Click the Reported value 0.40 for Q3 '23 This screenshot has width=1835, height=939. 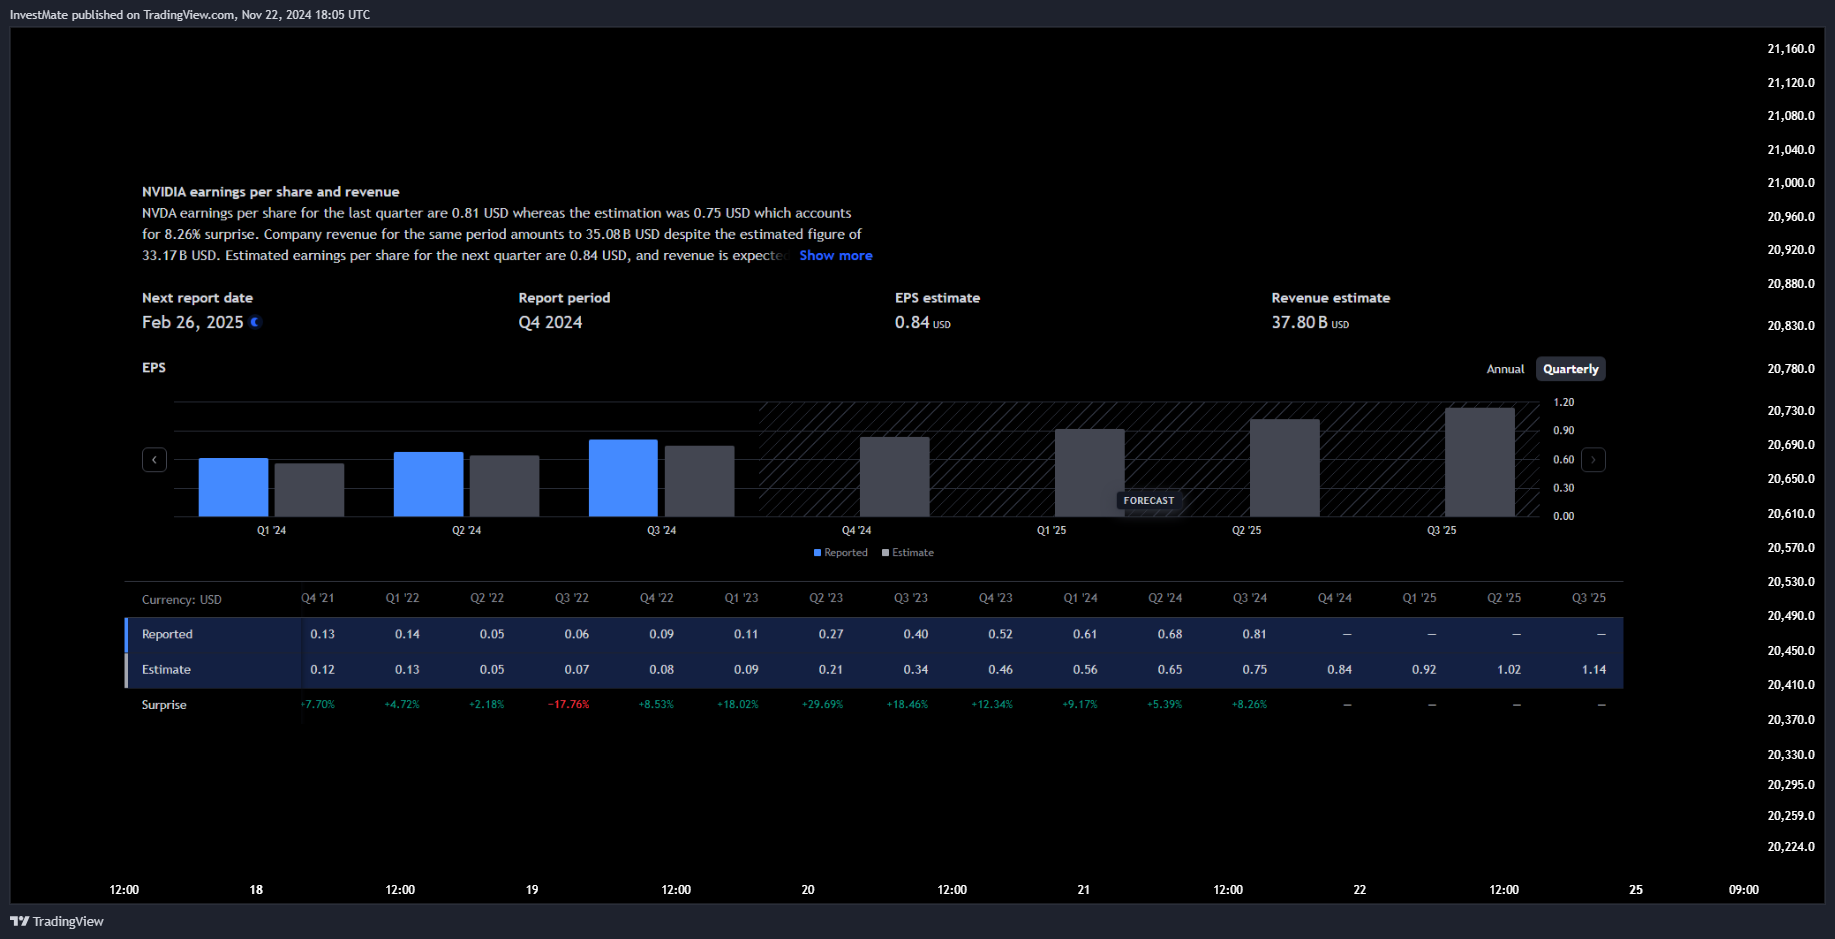tap(916, 634)
